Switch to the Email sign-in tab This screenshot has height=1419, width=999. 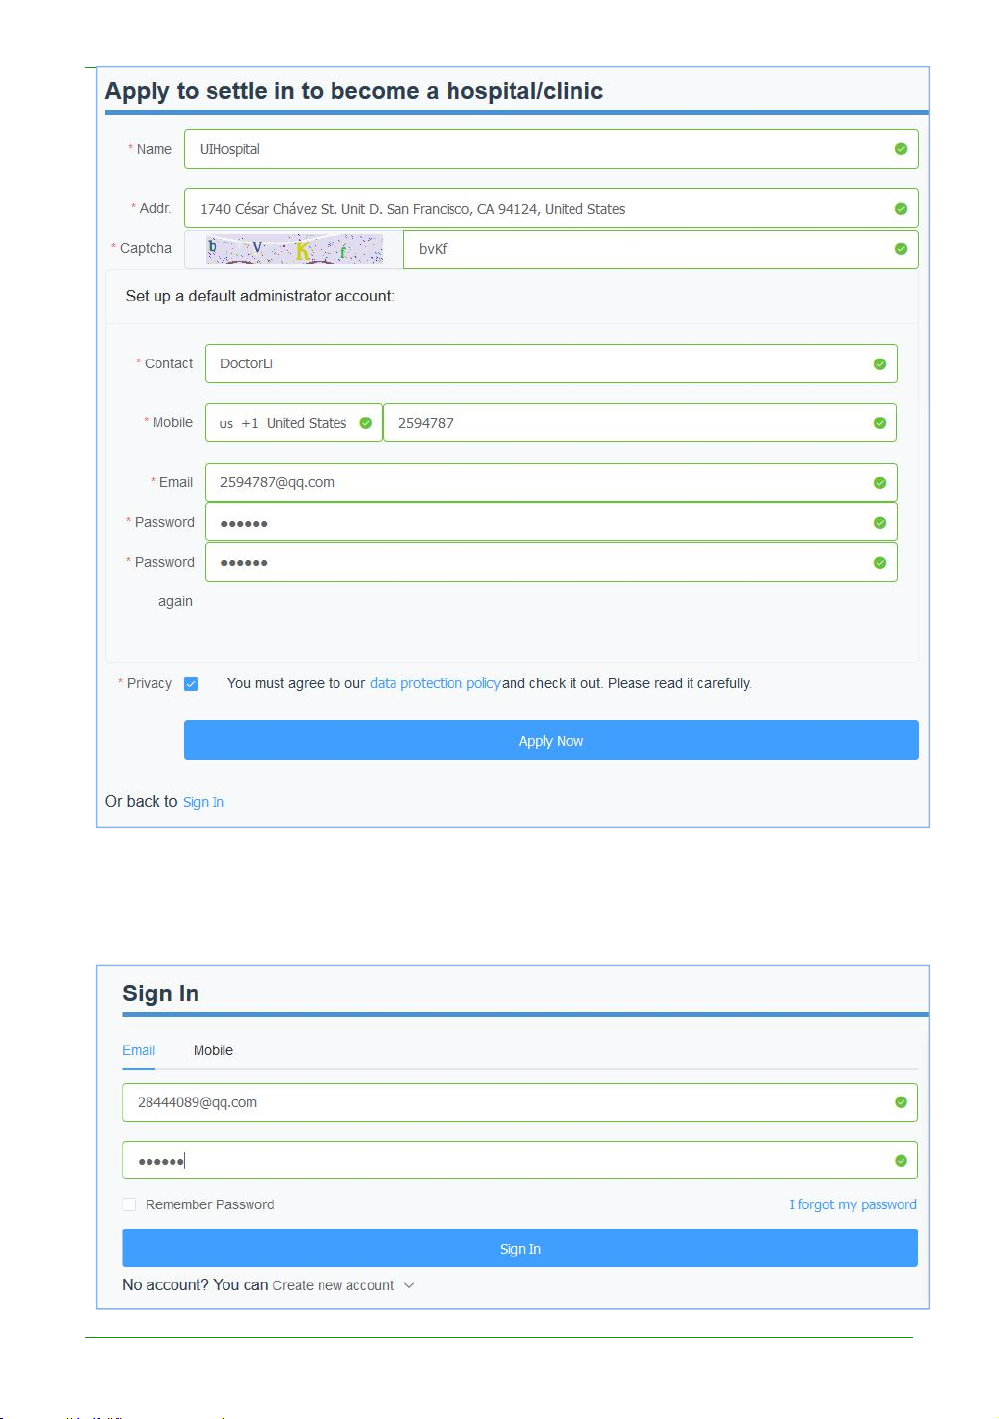click(x=138, y=1050)
